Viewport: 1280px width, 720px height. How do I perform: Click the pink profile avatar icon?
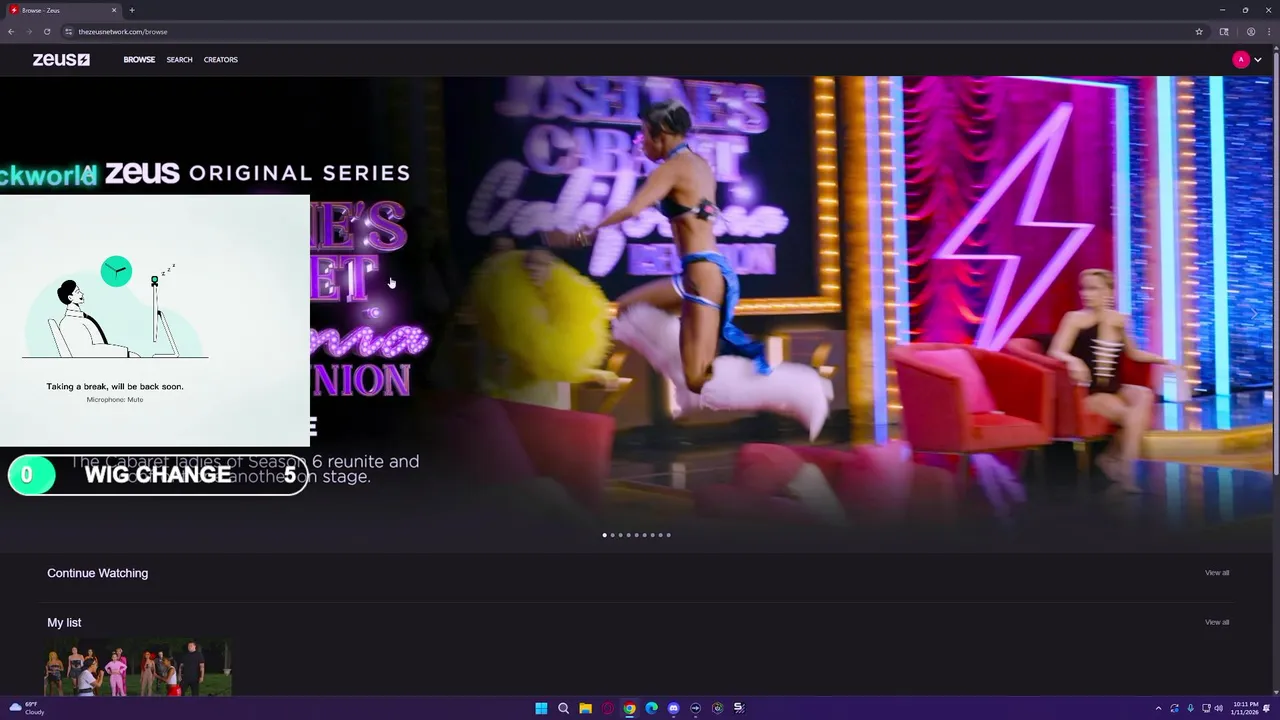click(x=1241, y=60)
